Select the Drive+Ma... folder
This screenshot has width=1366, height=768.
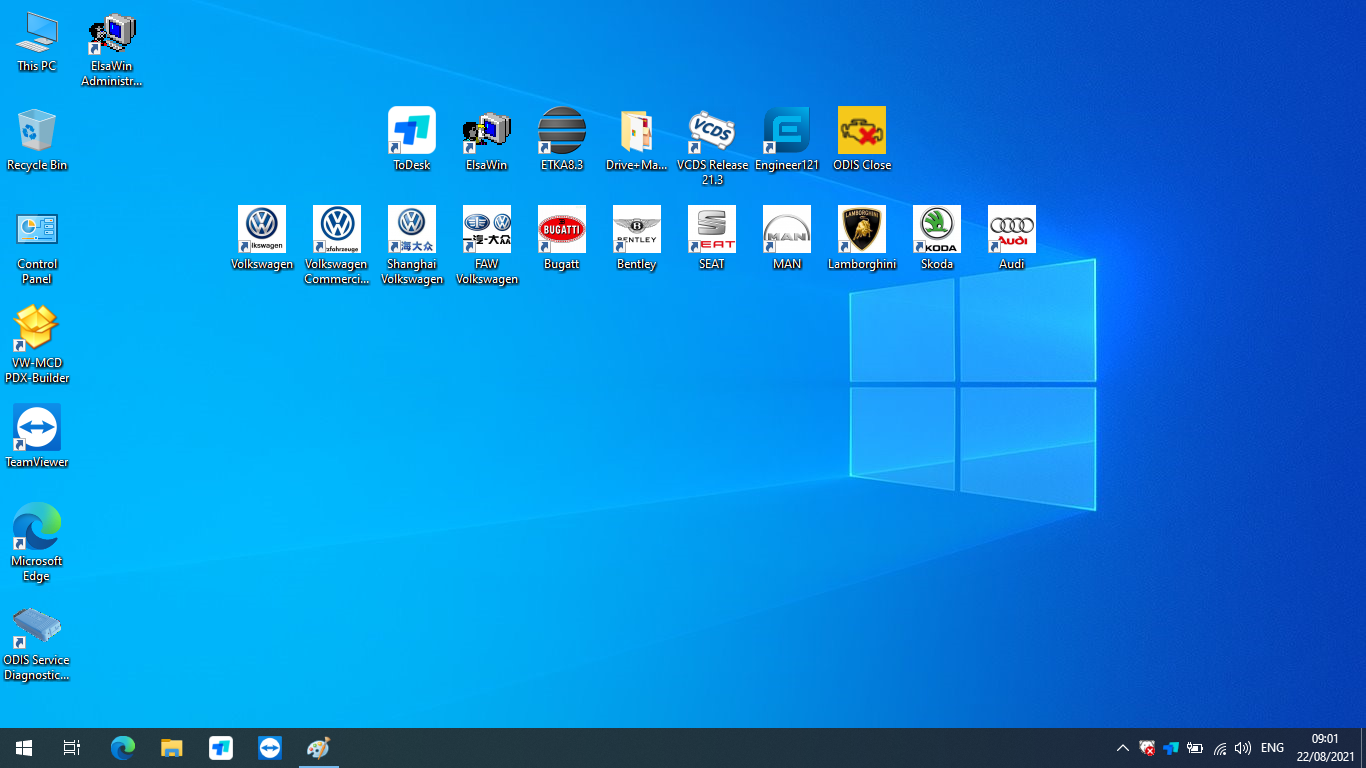coord(636,131)
